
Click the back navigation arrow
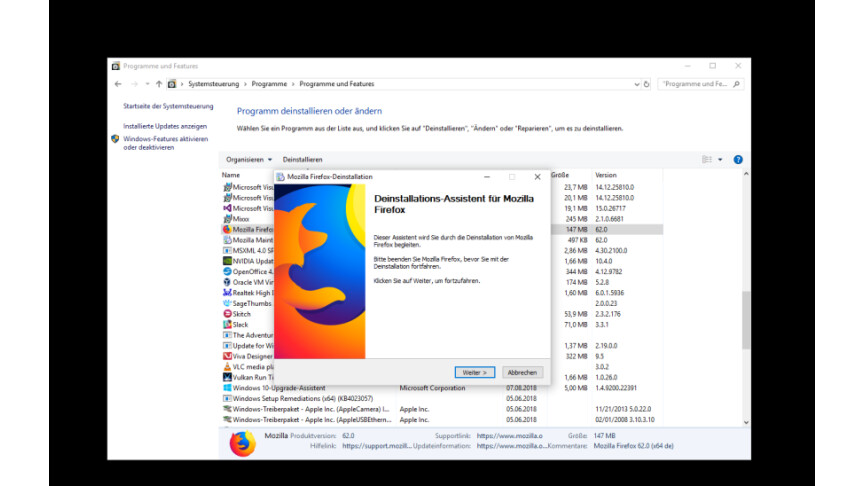[x=118, y=84]
